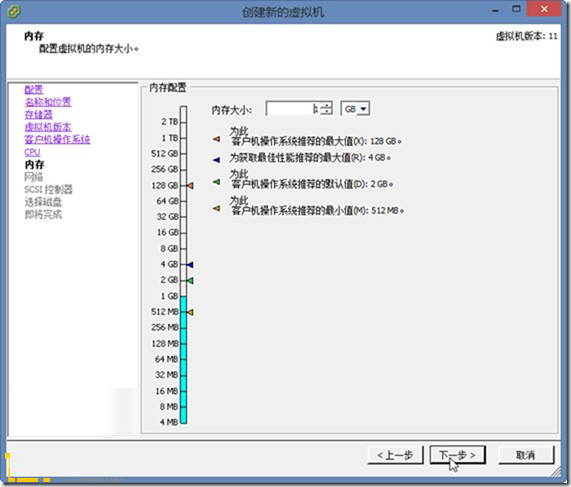
Task: Click the 下一步 next button
Action: pyautogui.click(x=457, y=455)
